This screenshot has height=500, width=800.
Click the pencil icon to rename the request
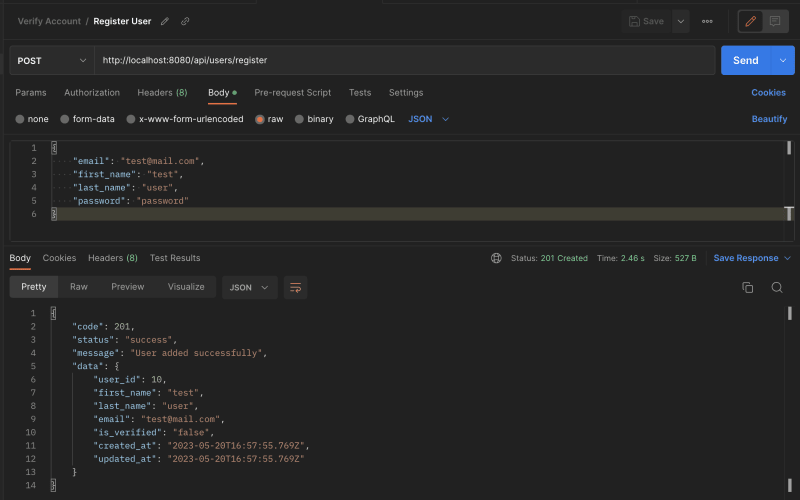165,21
